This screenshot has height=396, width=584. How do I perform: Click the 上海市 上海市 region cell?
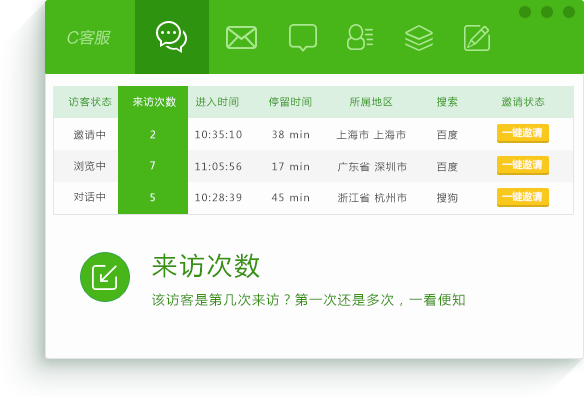[x=371, y=135]
